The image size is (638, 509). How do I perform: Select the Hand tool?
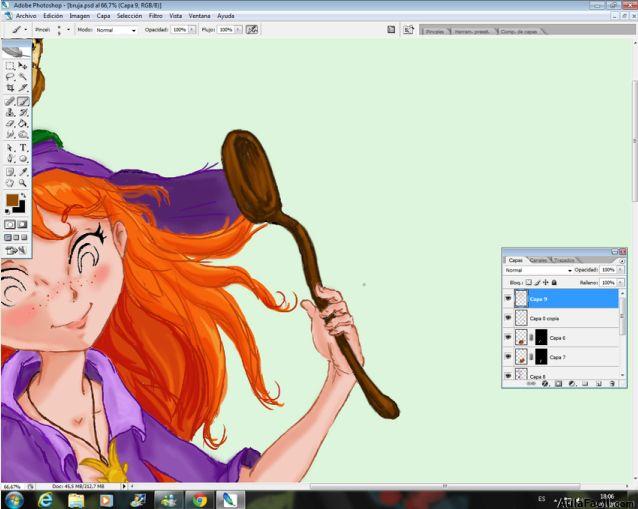click(10, 183)
